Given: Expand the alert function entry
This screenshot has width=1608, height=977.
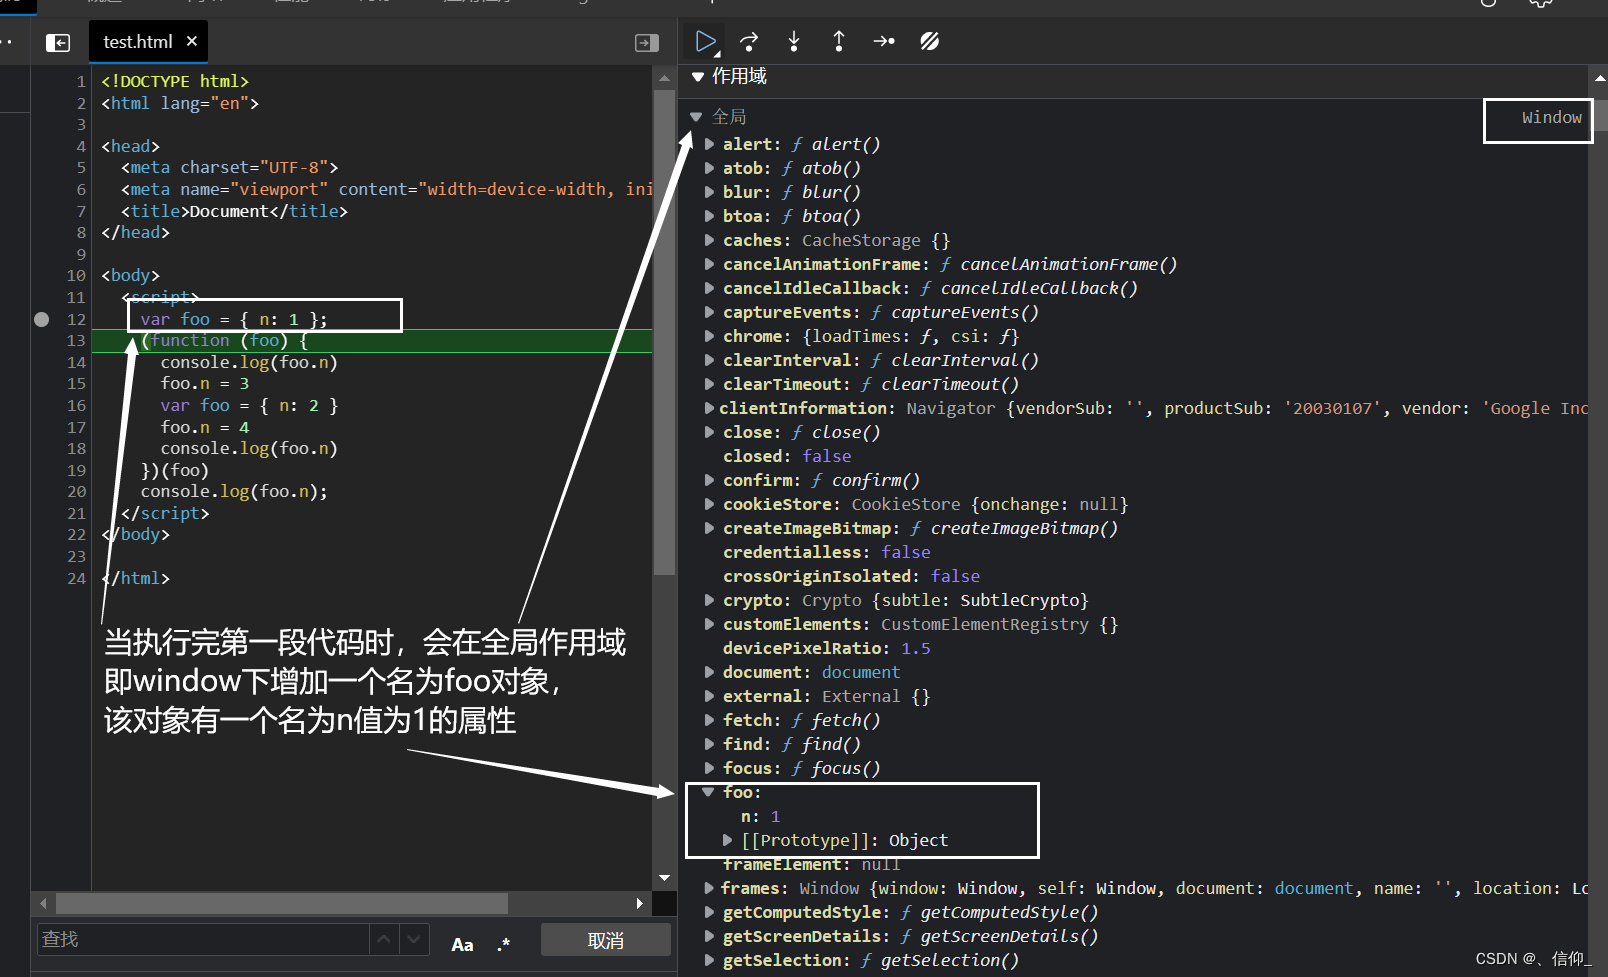Looking at the screenshot, I should pyautogui.click(x=709, y=144).
